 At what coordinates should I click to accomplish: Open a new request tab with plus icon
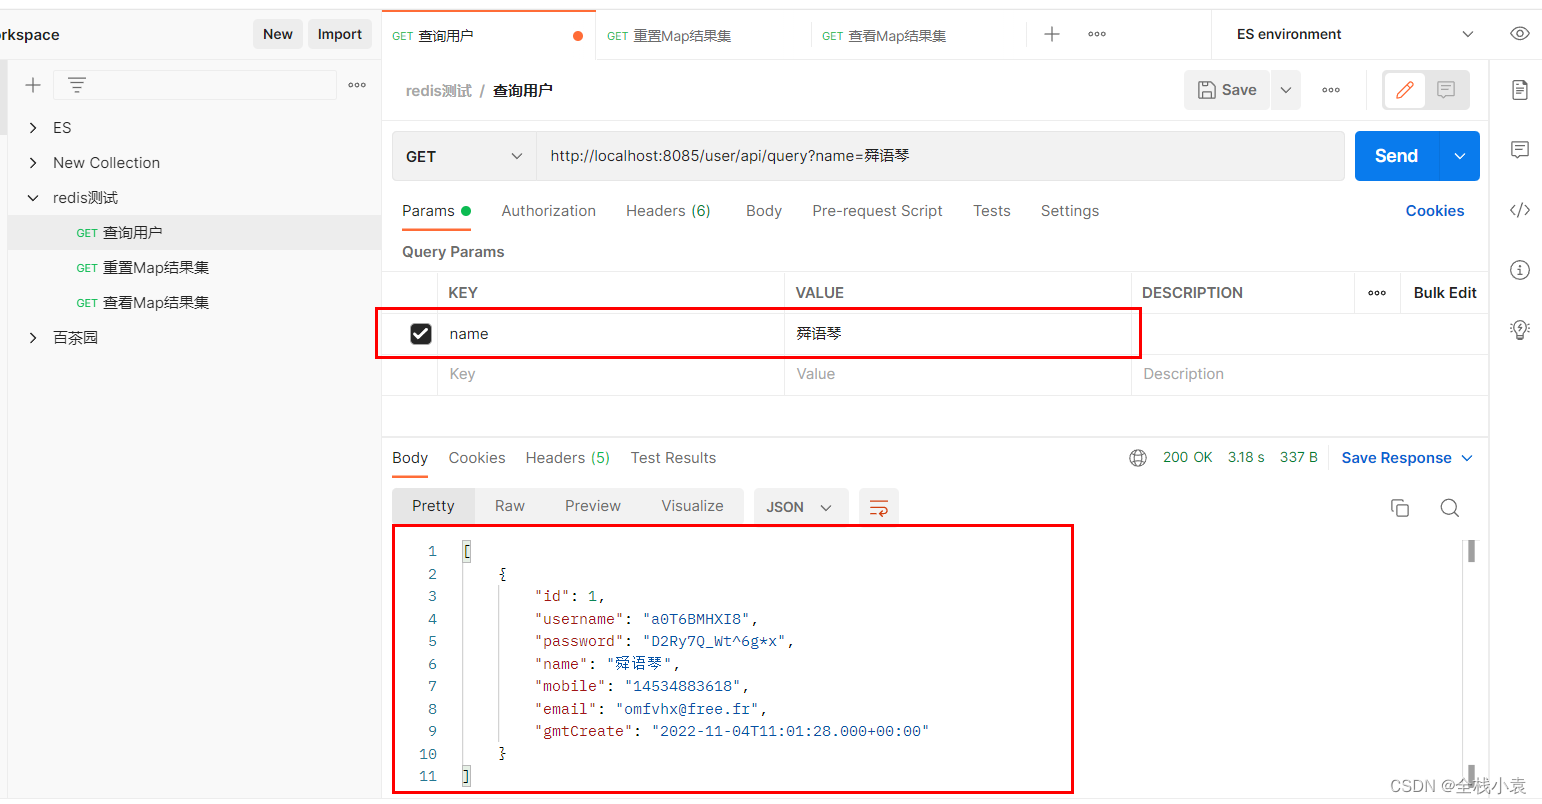pyautogui.click(x=1052, y=34)
